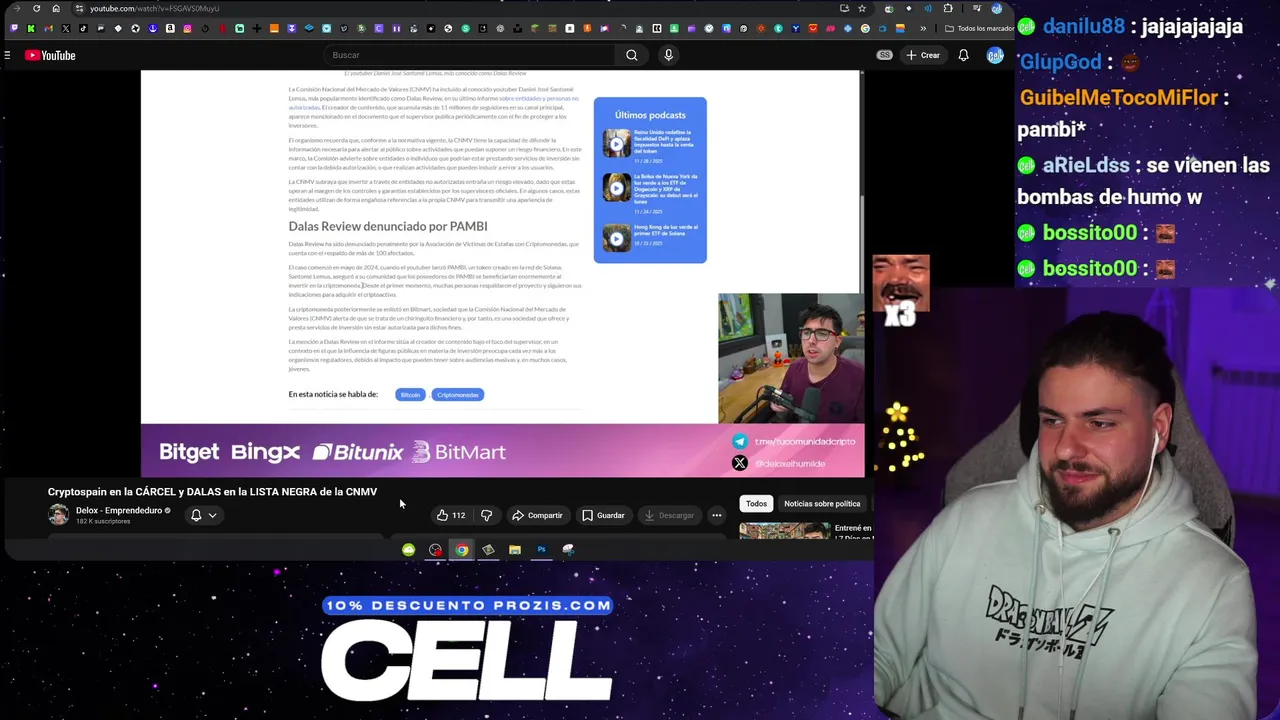Open the 'Entrené en' recommended video thumbnail

click(785, 531)
